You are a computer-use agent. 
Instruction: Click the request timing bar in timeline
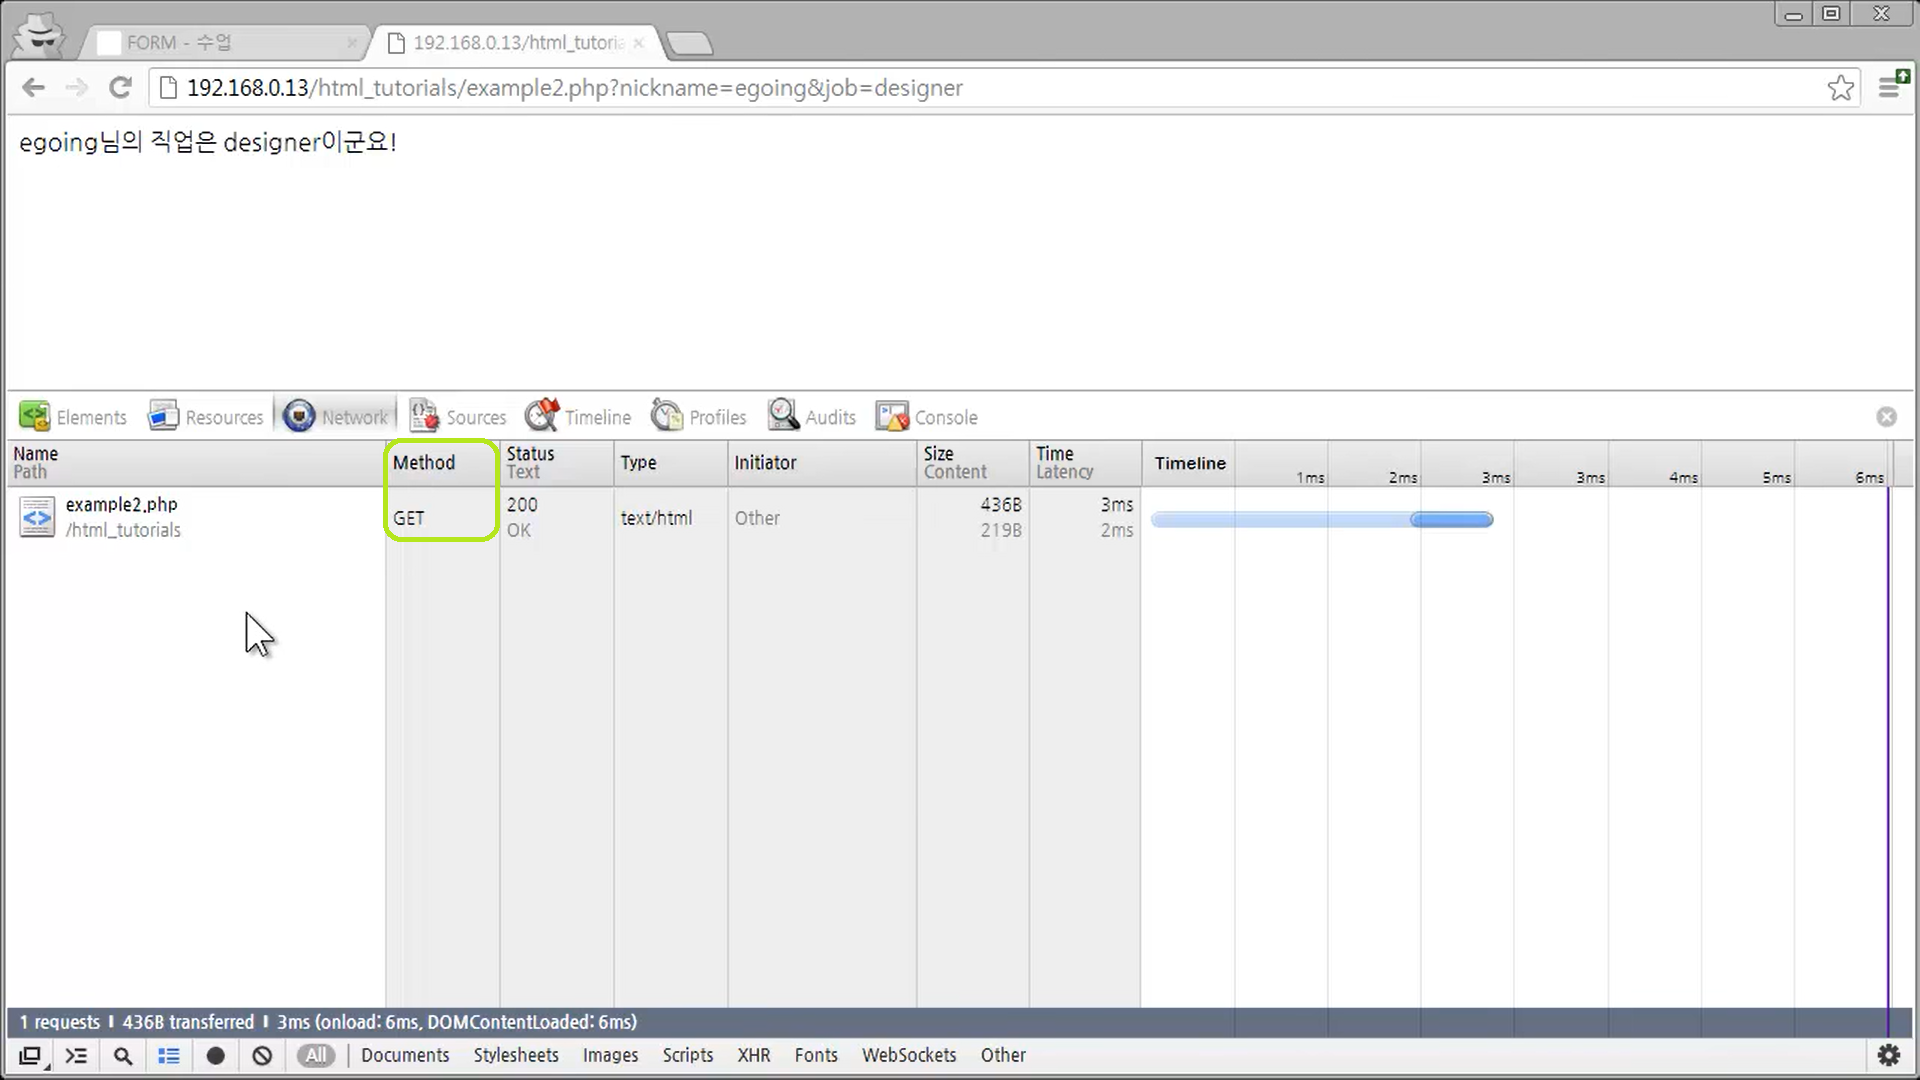click(1321, 519)
